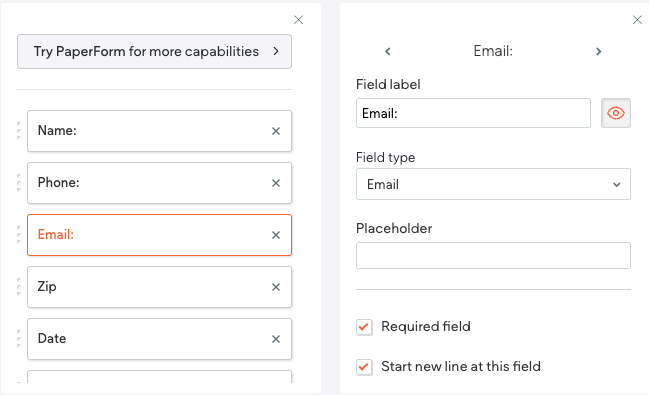The height and width of the screenshot is (395, 649).
Task: Click the Placeholder input box
Action: coord(493,255)
